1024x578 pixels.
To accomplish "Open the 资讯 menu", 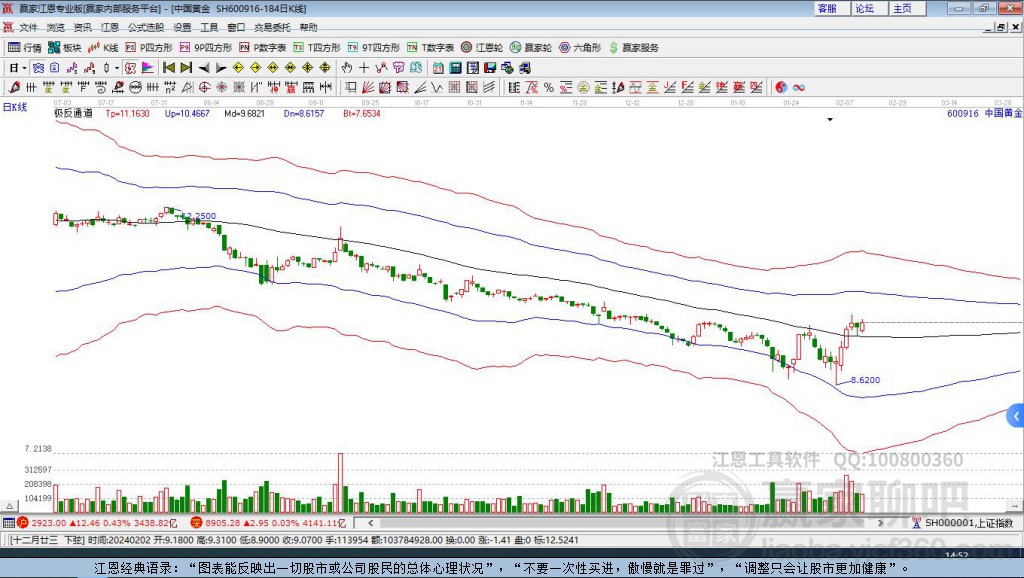I will (82, 27).
